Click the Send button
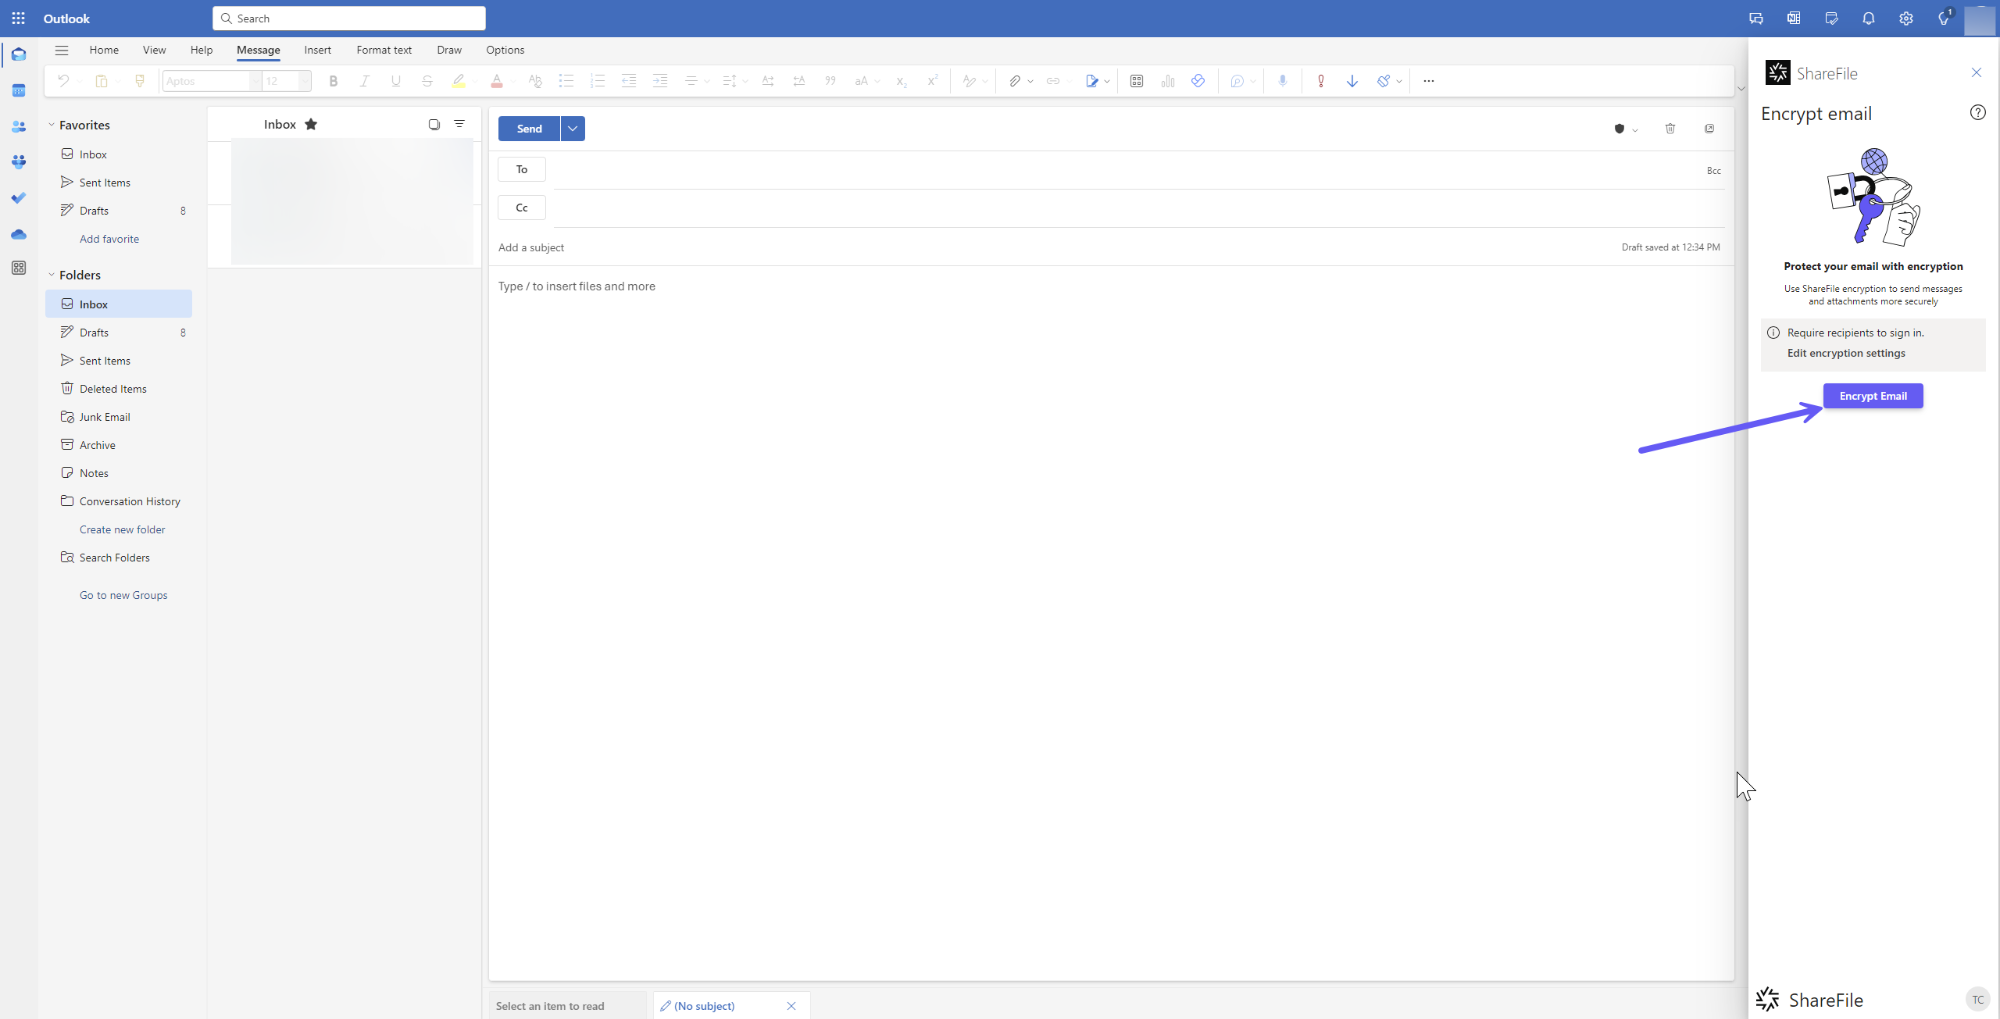The height and width of the screenshot is (1019, 2000). pos(529,128)
